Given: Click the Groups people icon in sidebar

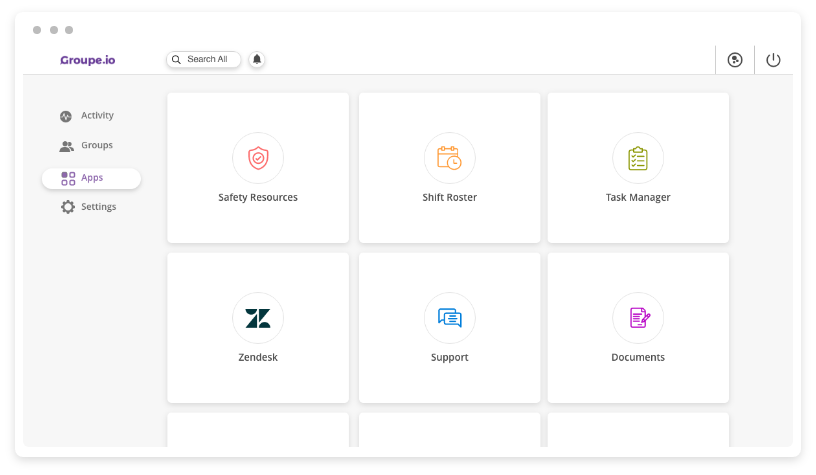Looking at the screenshot, I should click(67, 146).
